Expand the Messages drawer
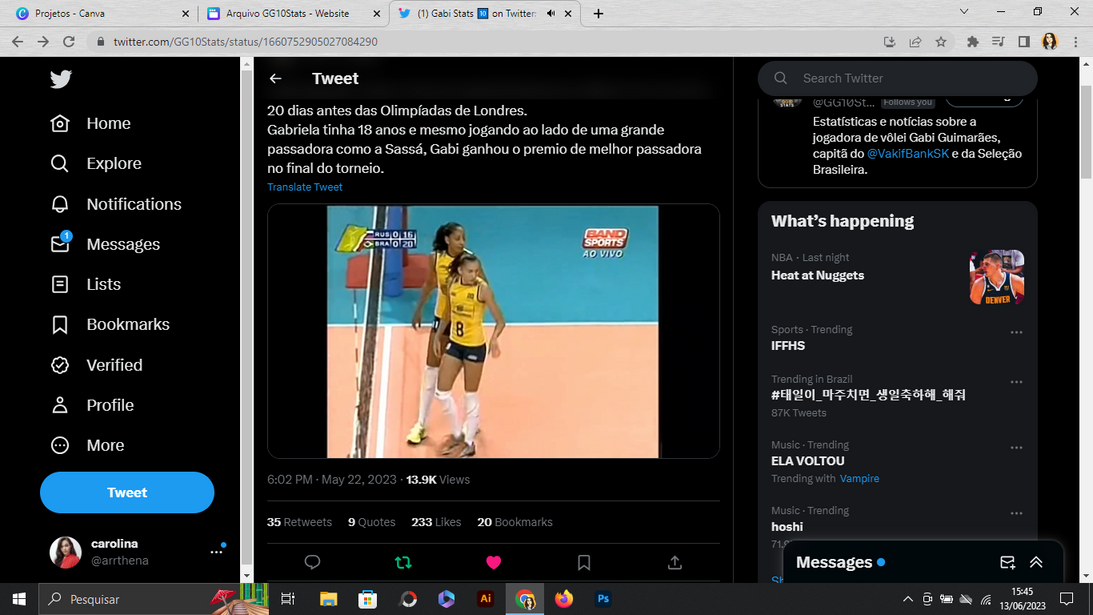The image size is (1093, 615). pos(1037,562)
